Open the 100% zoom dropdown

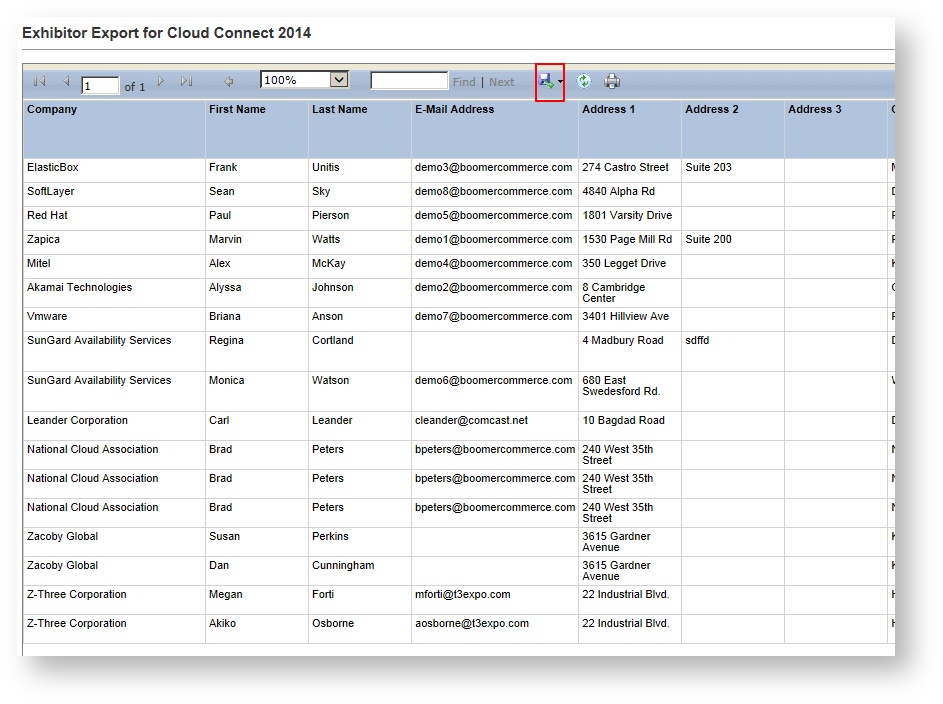coord(304,79)
